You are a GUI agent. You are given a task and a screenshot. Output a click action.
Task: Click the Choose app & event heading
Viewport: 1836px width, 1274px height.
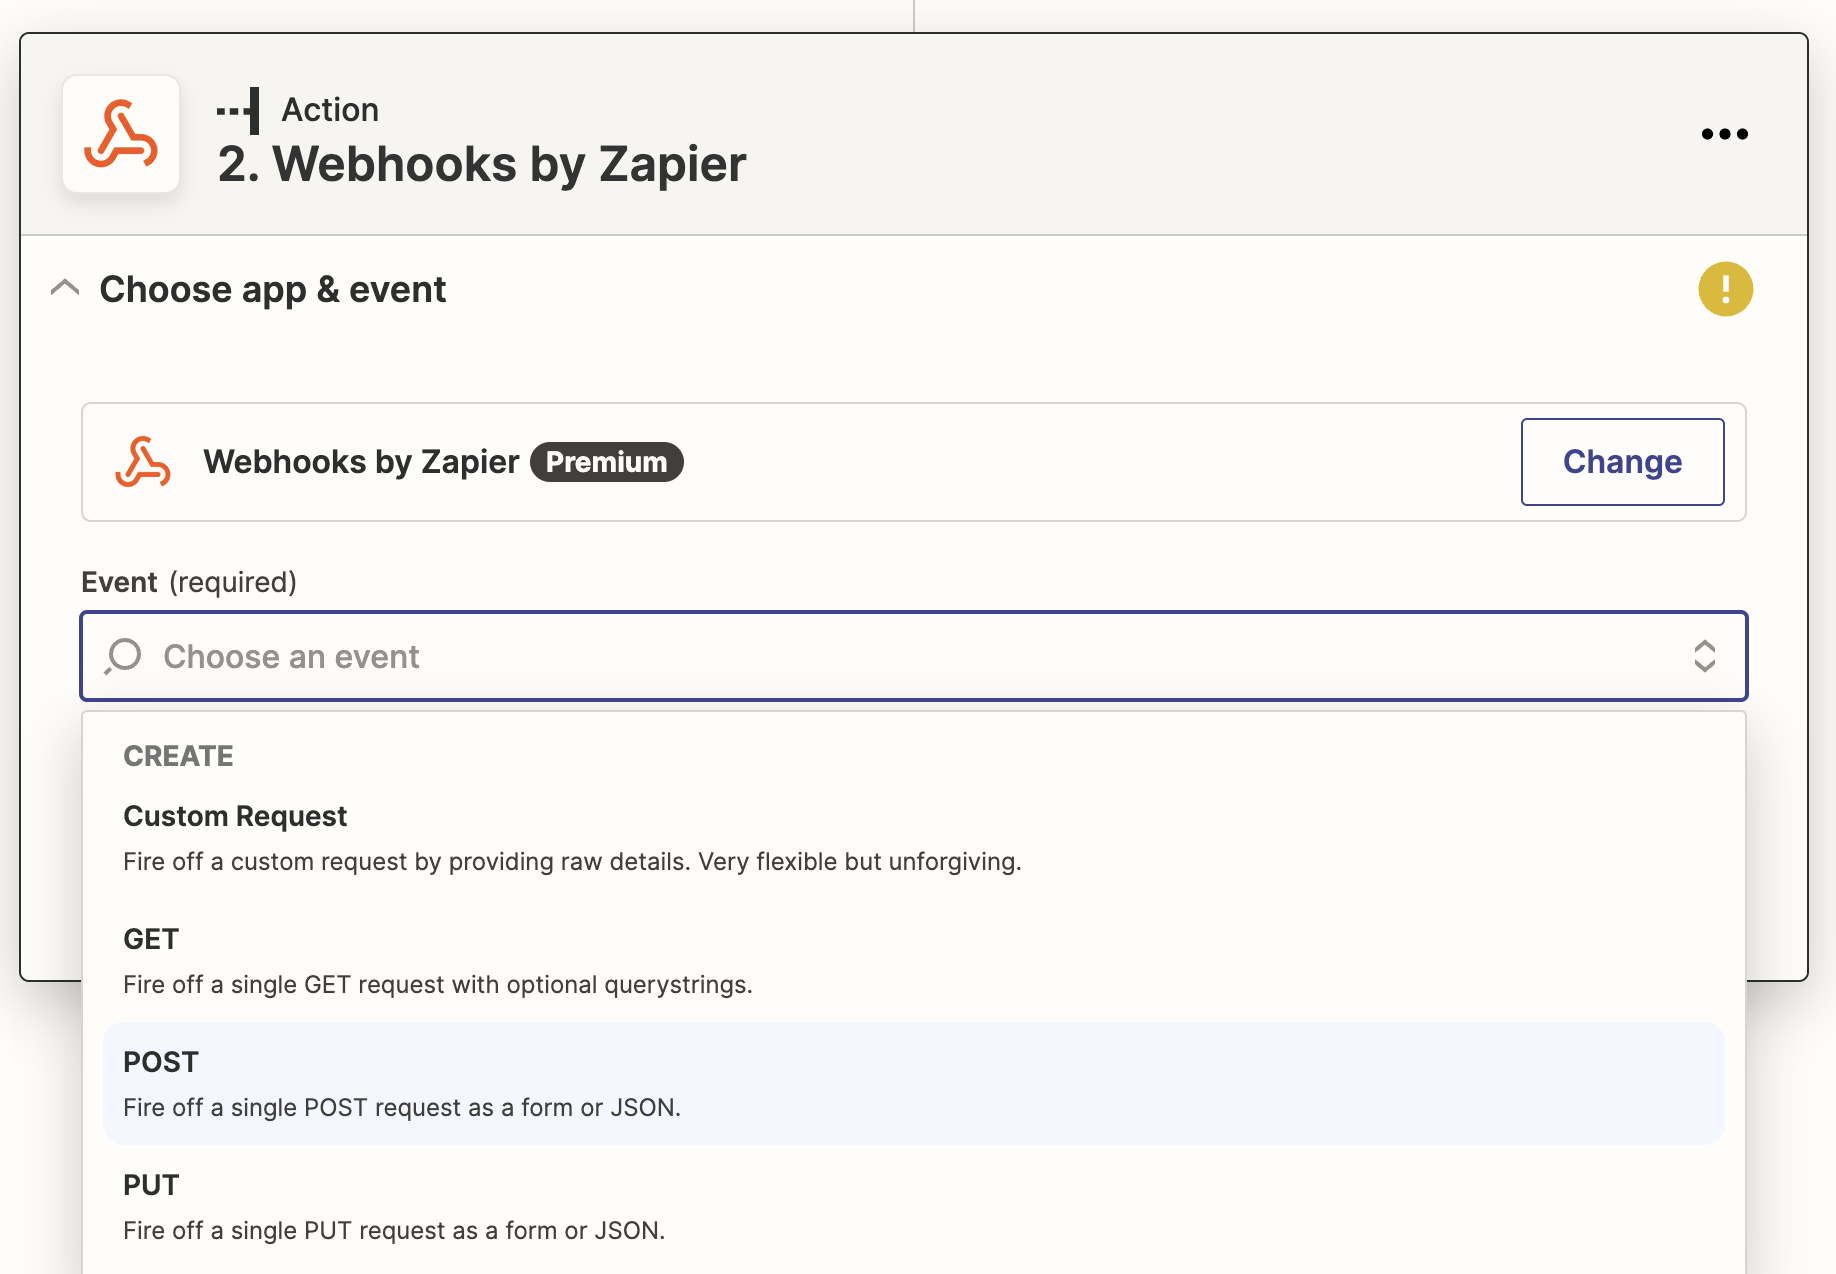pyautogui.click(x=273, y=289)
